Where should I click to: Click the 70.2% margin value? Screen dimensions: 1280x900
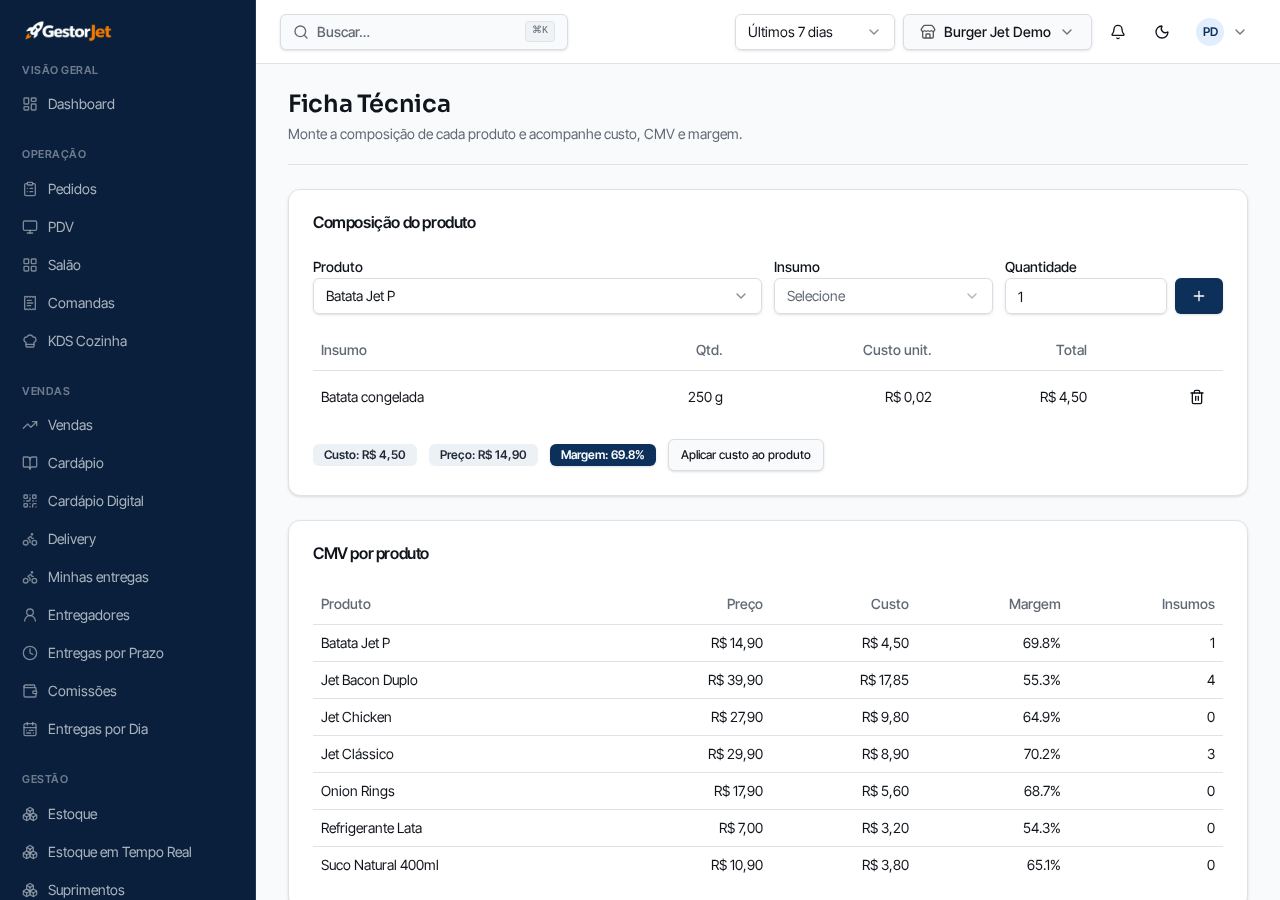(x=1042, y=754)
